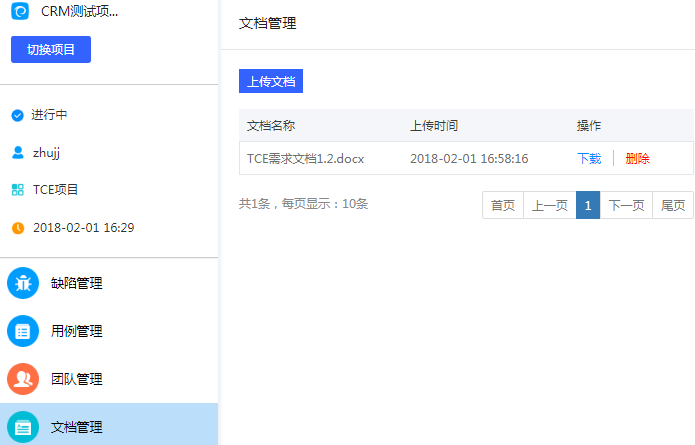The width and height of the screenshot is (695, 445).
Task: Jump to 尾页 last page
Action: pyautogui.click(x=673, y=205)
